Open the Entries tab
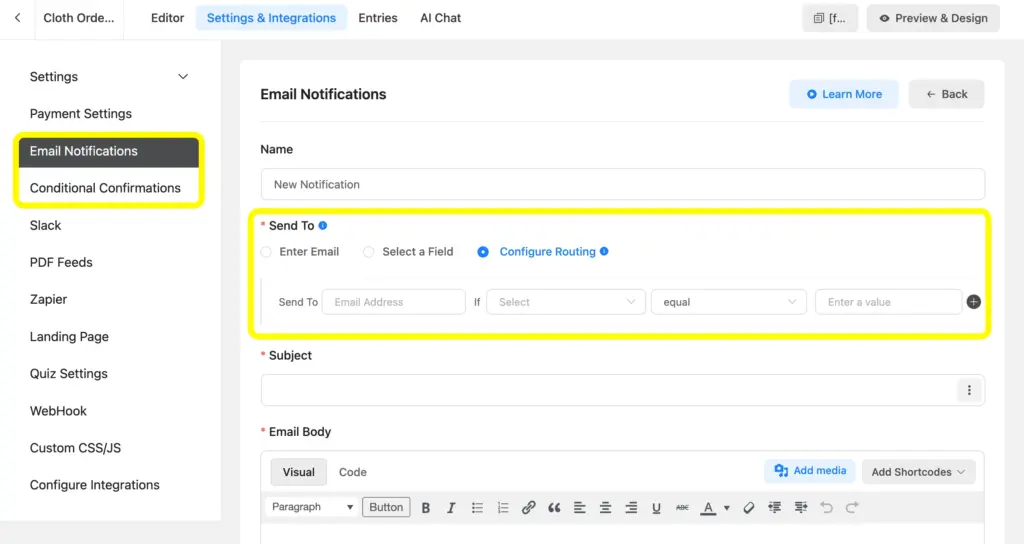 click(377, 18)
